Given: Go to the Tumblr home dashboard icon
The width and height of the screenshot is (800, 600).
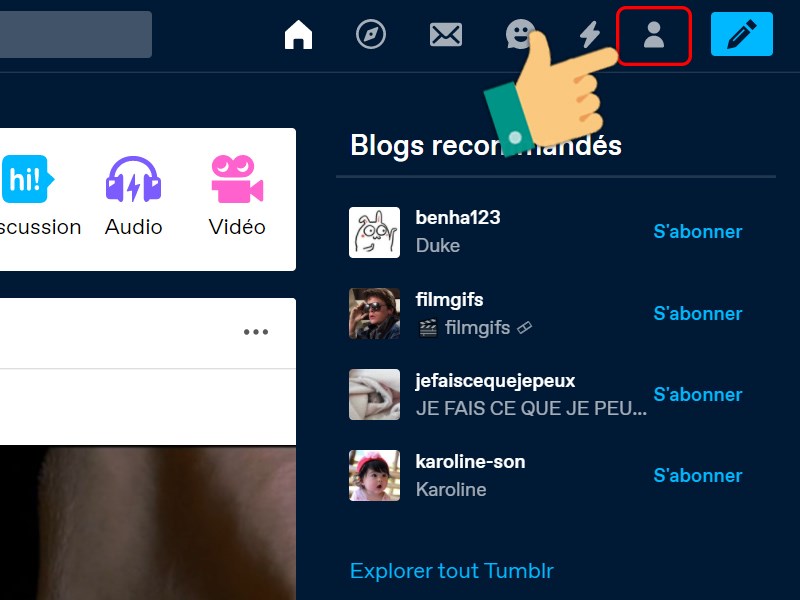Looking at the screenshot, I should click(x=298, y=35).
